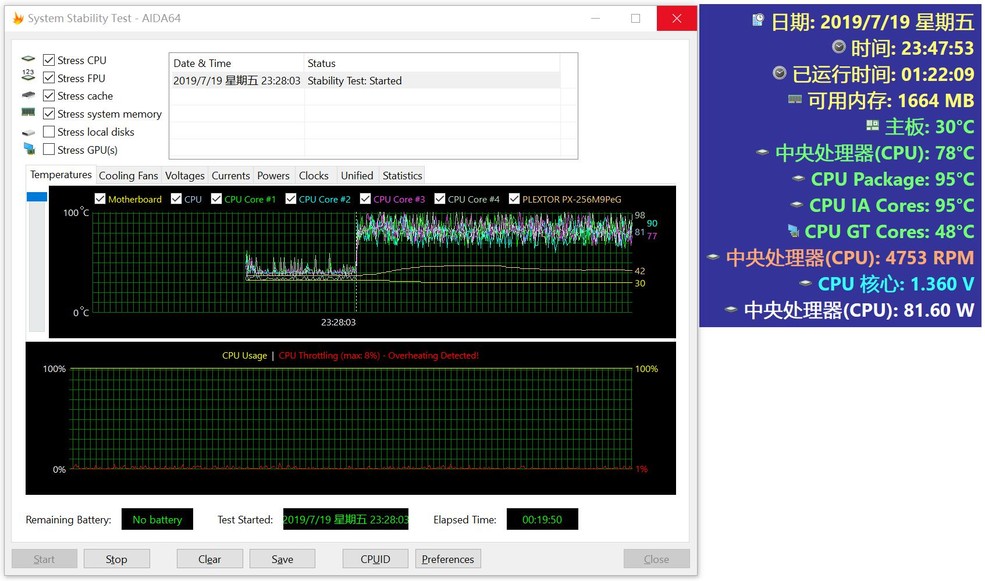Click the icon beside CPU IA Cores: 95°C
Image resolution: width=985 pixels, height=581 pixels.
[797, 205]
